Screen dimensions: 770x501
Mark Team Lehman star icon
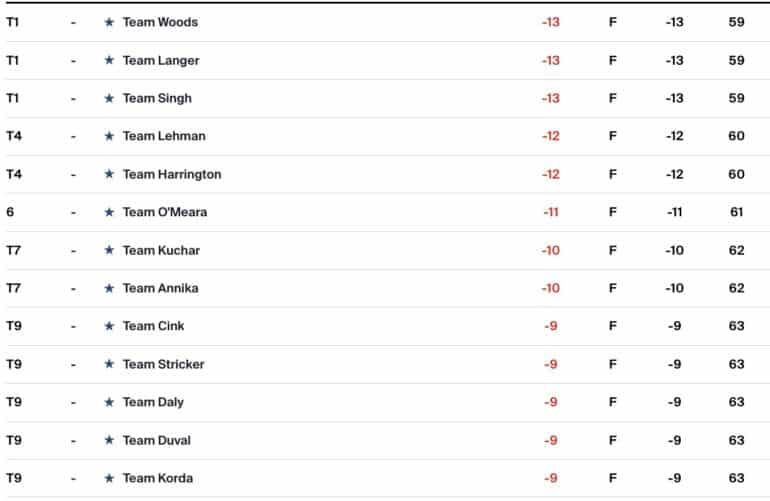pyautogui.click(x=109, y=136)
